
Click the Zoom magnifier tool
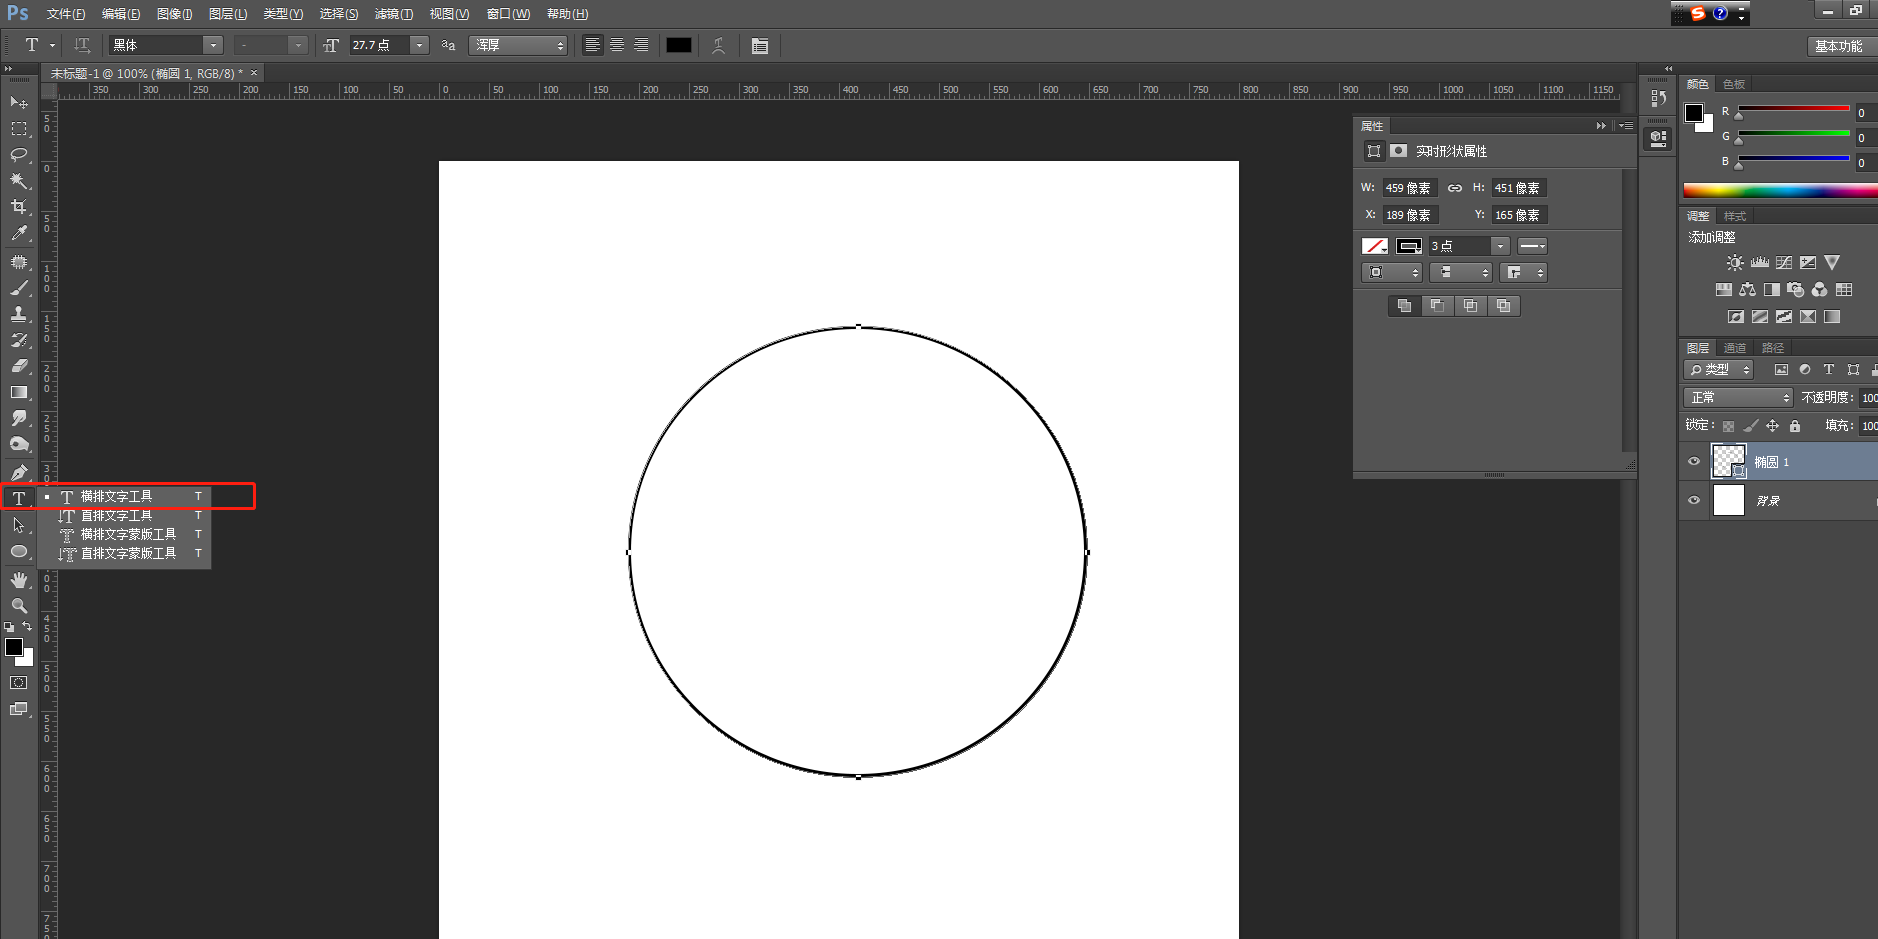(x=18, y=606)
